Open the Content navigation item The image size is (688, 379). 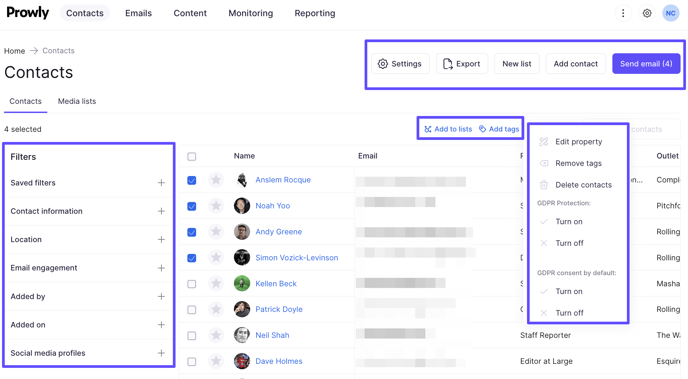point(190,13)
